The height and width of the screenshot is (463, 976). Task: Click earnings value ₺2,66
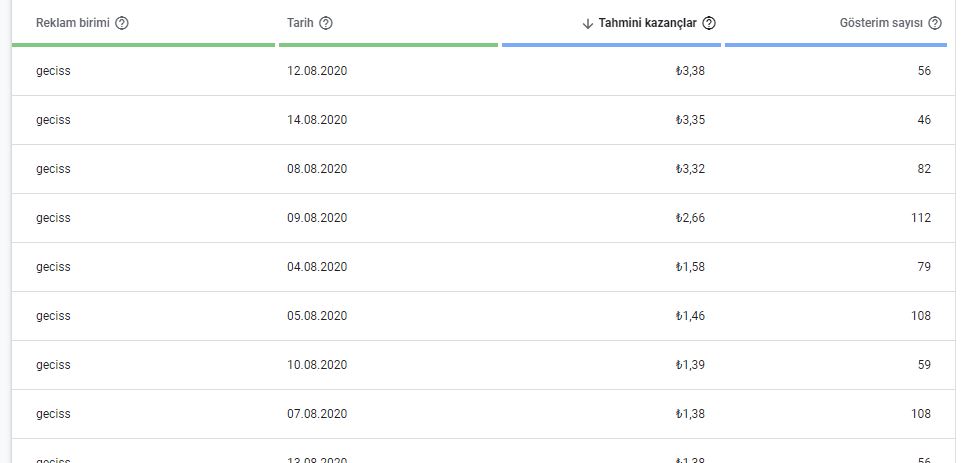[690, 218]
